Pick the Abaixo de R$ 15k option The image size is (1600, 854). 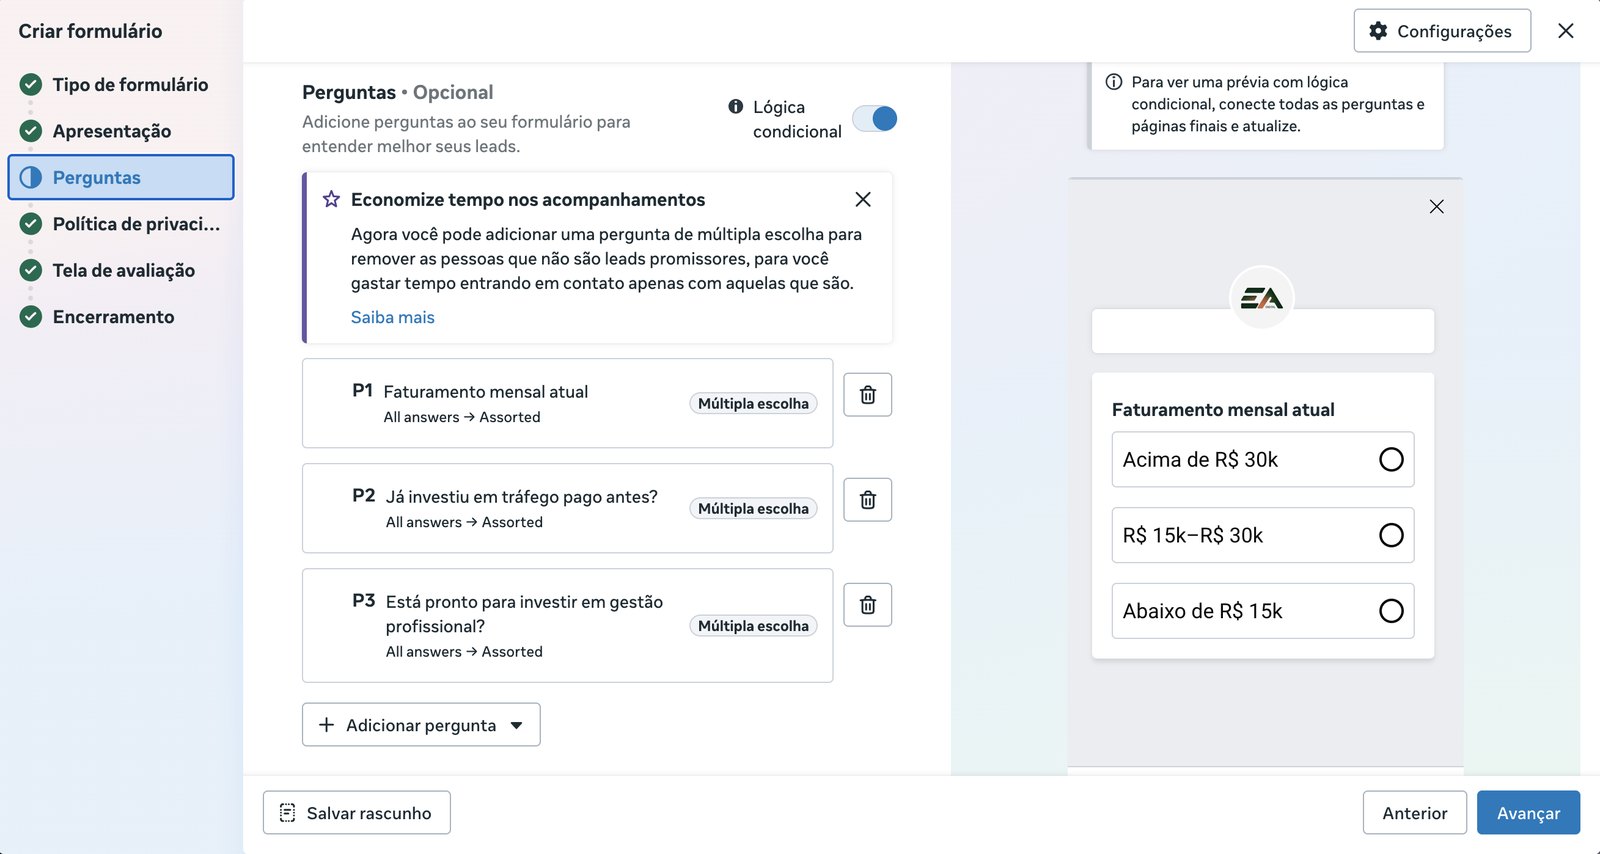(1263, 611)
